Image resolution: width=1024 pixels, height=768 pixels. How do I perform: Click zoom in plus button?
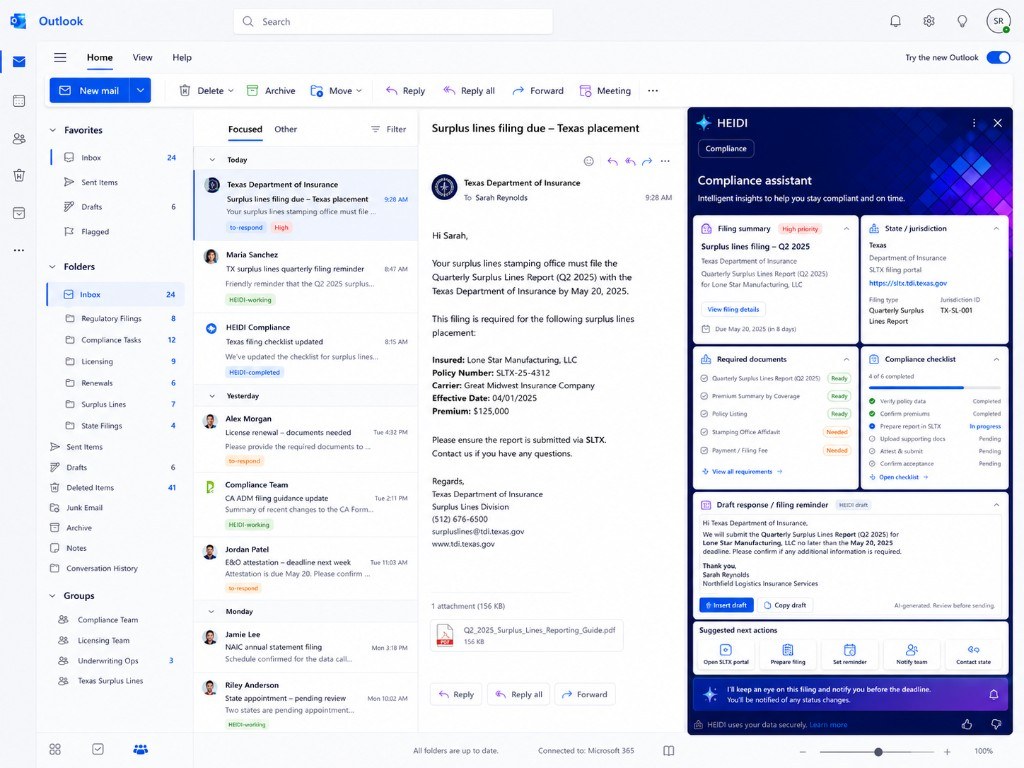coord(947,752)
